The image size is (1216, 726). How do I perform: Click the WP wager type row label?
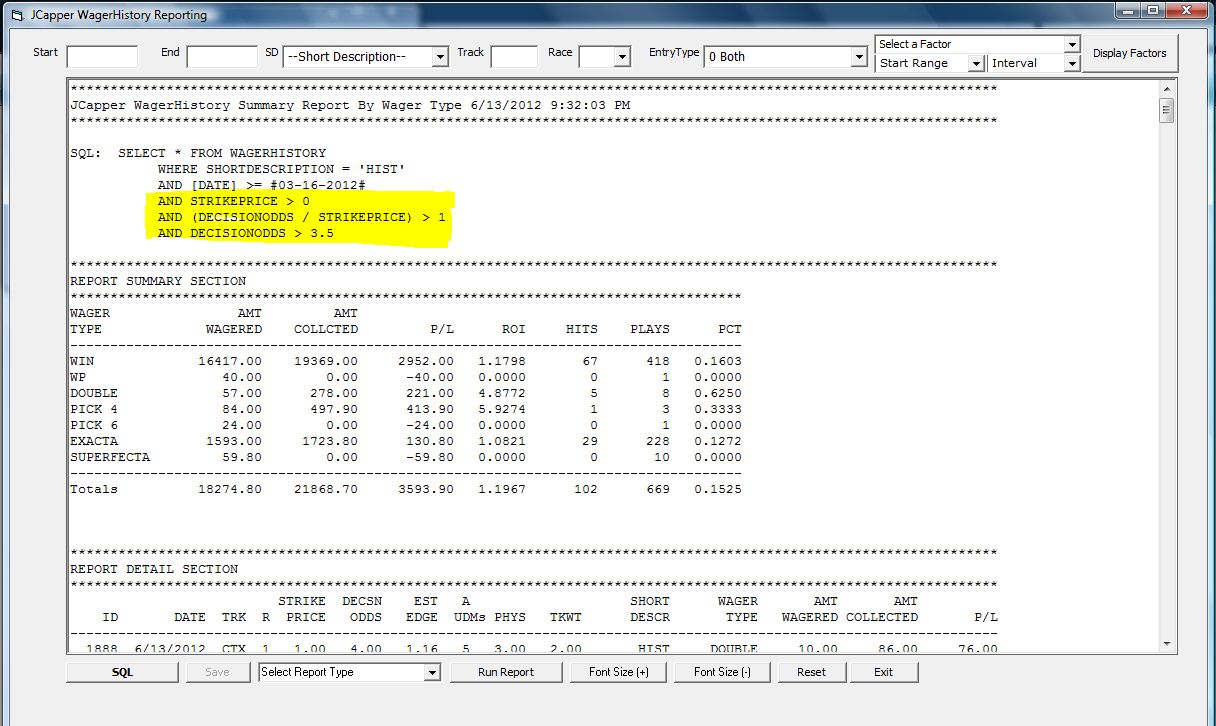[78, 377]
